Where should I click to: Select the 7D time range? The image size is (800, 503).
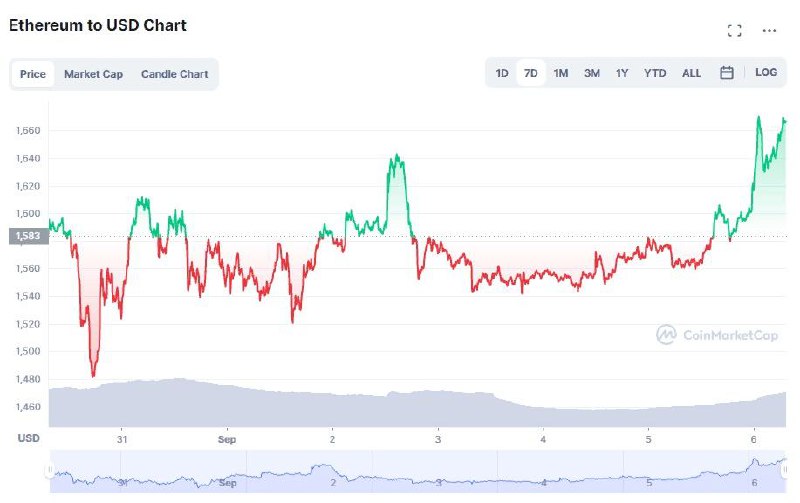(531, 73)
